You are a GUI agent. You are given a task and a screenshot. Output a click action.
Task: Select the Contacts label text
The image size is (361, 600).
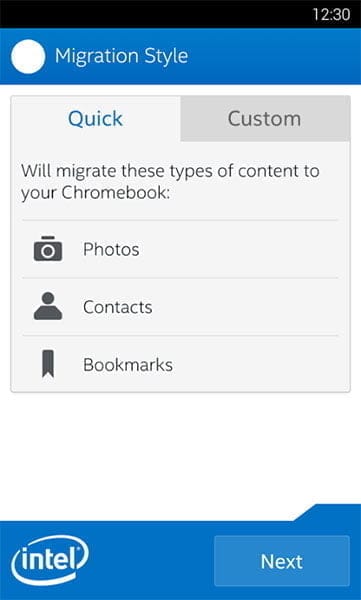click(118, 307)
